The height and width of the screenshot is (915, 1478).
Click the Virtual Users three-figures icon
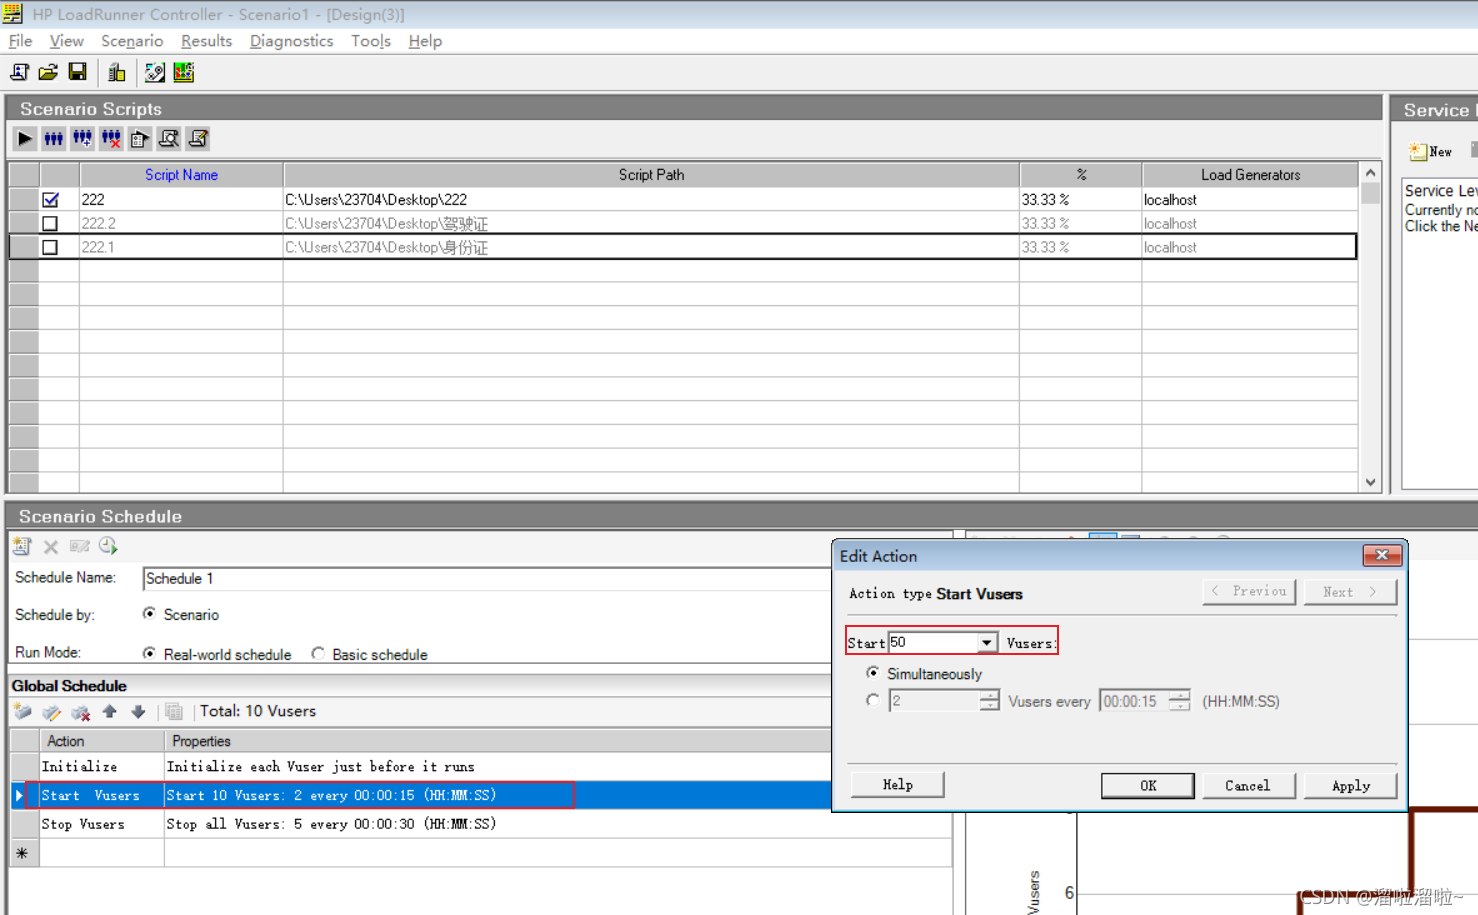pyautogui.click(x=54, y=139)
